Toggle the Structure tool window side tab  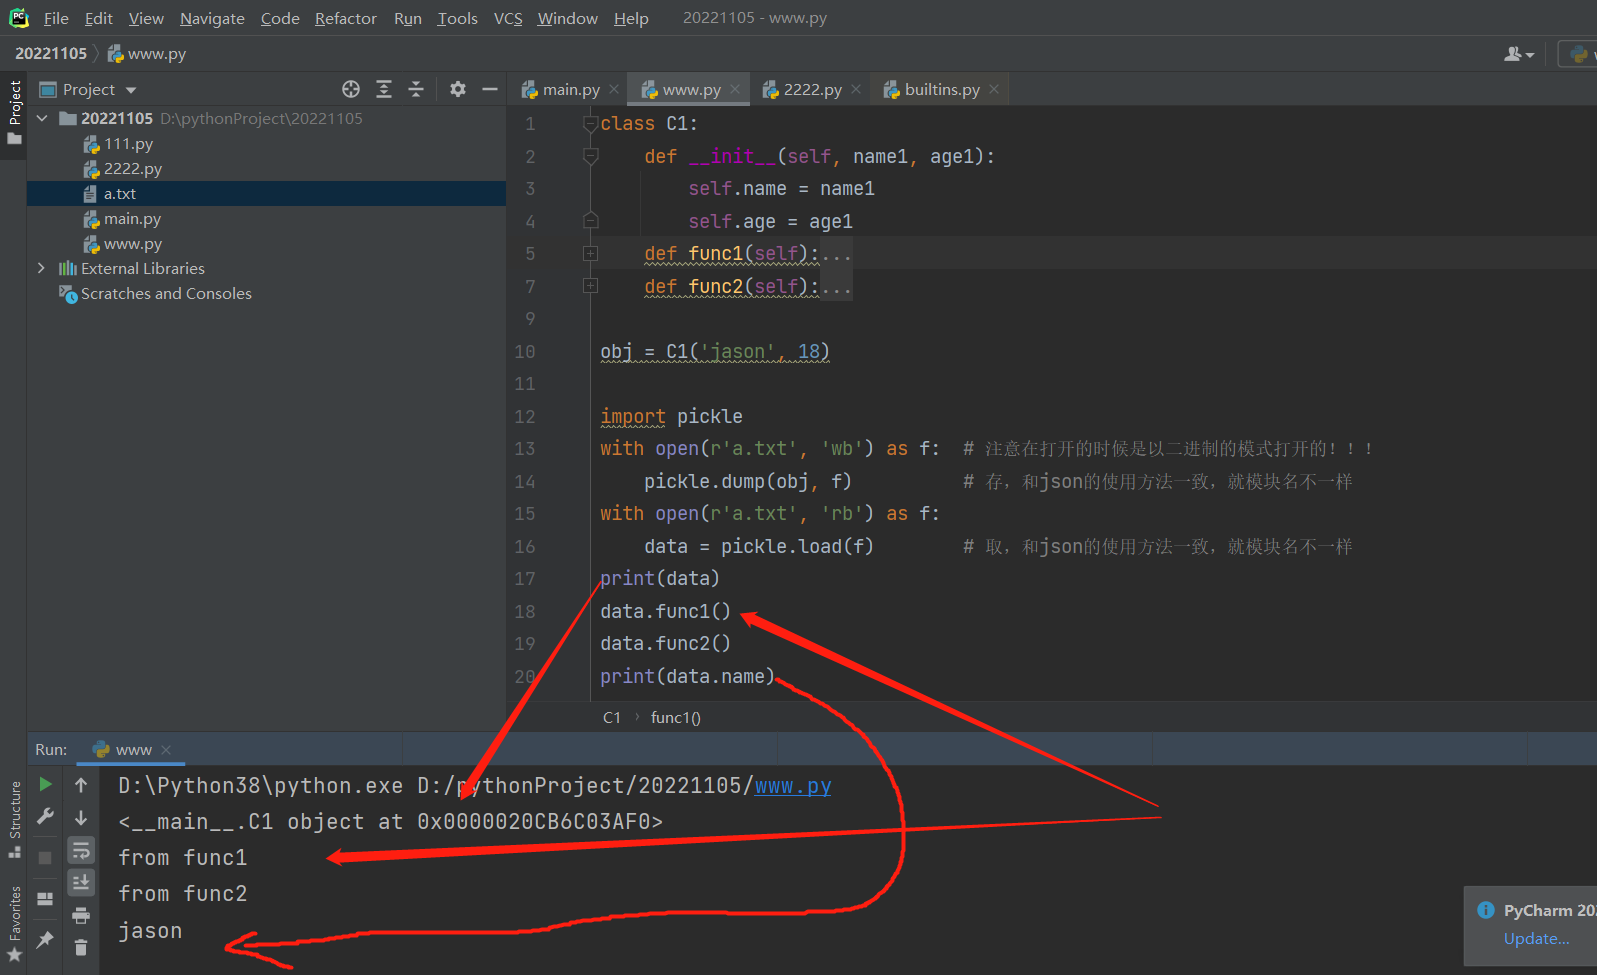[x=14, y=820]
